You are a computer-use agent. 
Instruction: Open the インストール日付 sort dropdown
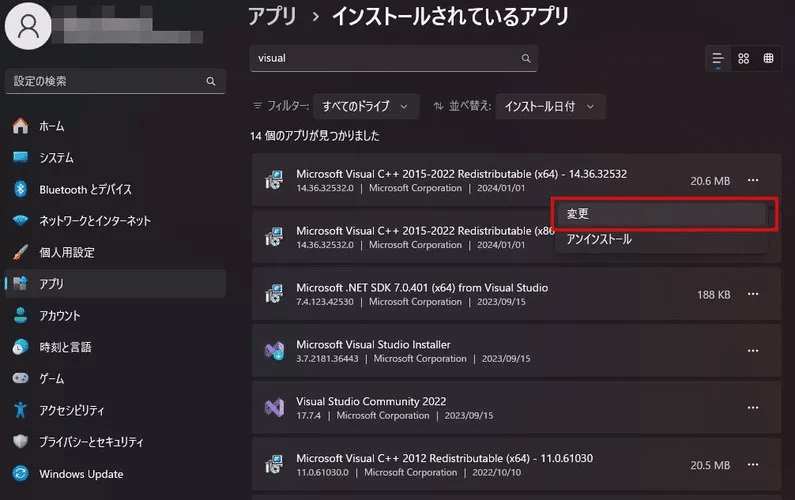pyautogui.click(x=550, y=106)
